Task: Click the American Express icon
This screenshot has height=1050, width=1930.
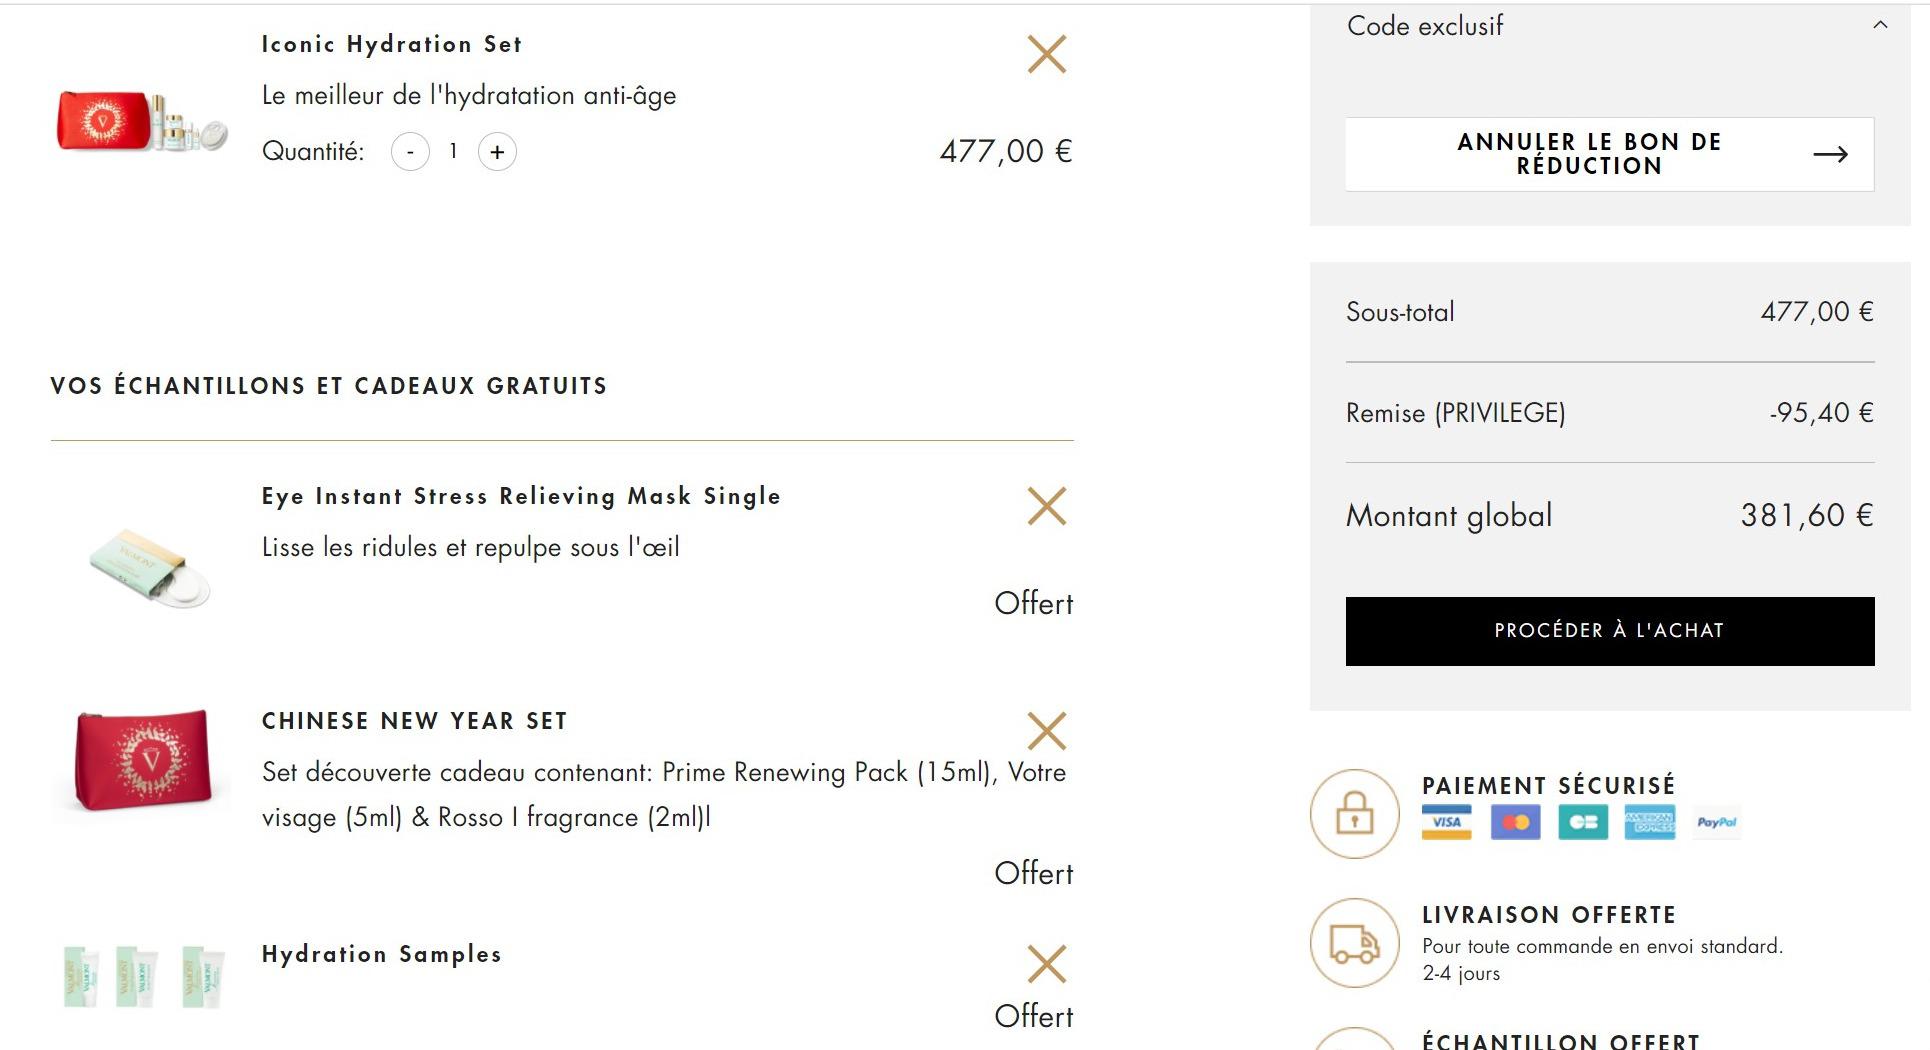Action: (x=1650, y=822)
